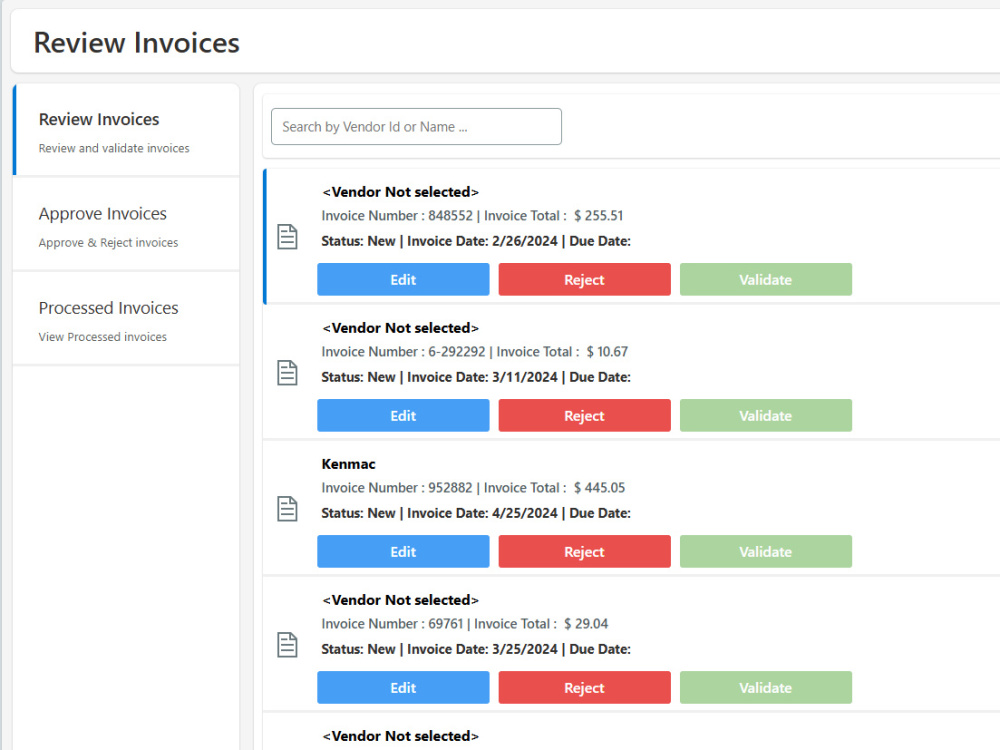Validate invoice number 848552
The height and width of the screenshot is (750, 1000).
click(x=765, y=279)
